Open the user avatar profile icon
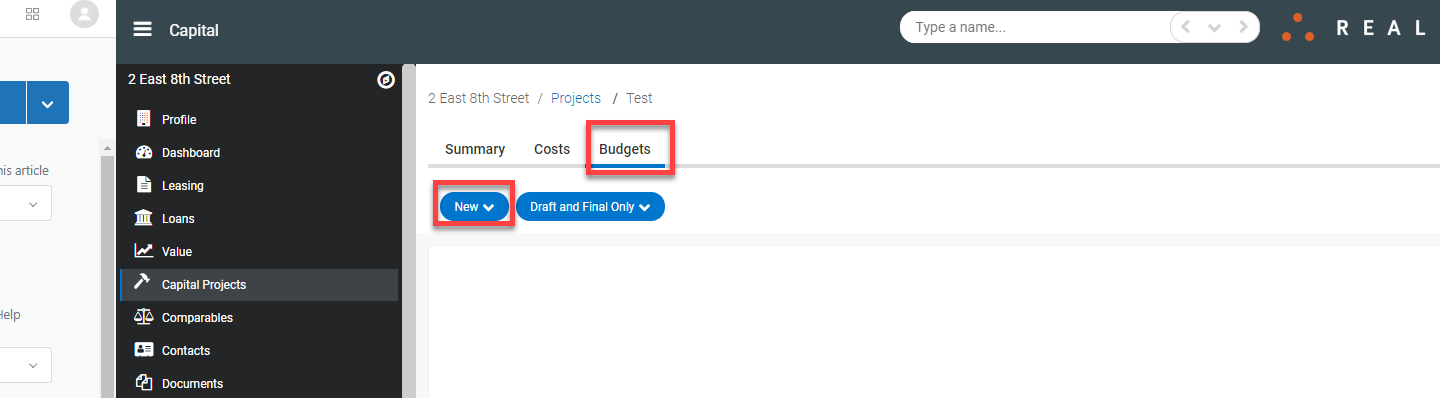The width and height of the screenshot is (1440, 398). pyautogui.click(x=86, y=14)
